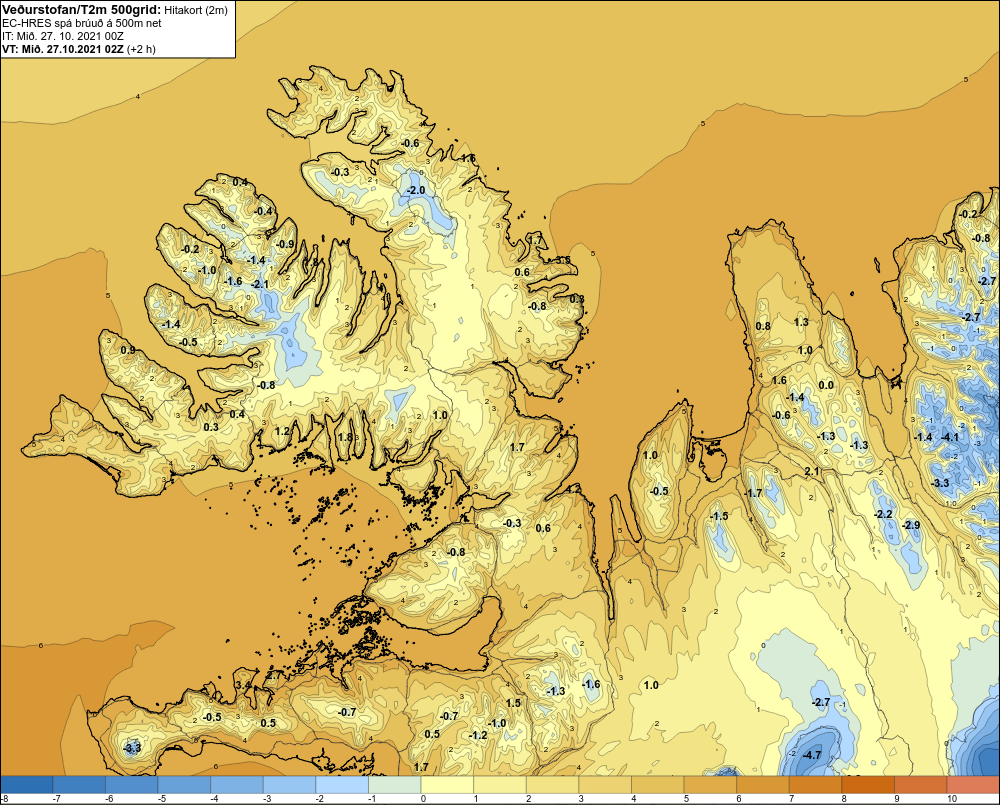Click the 3 tick label on legend
Screen dimensions: 1000x805
pyautogui.click(x=581, y=799)
